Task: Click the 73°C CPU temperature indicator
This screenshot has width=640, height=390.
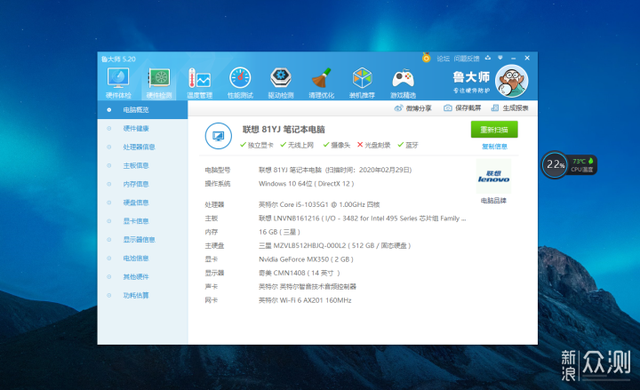Action: coord(582,165)
